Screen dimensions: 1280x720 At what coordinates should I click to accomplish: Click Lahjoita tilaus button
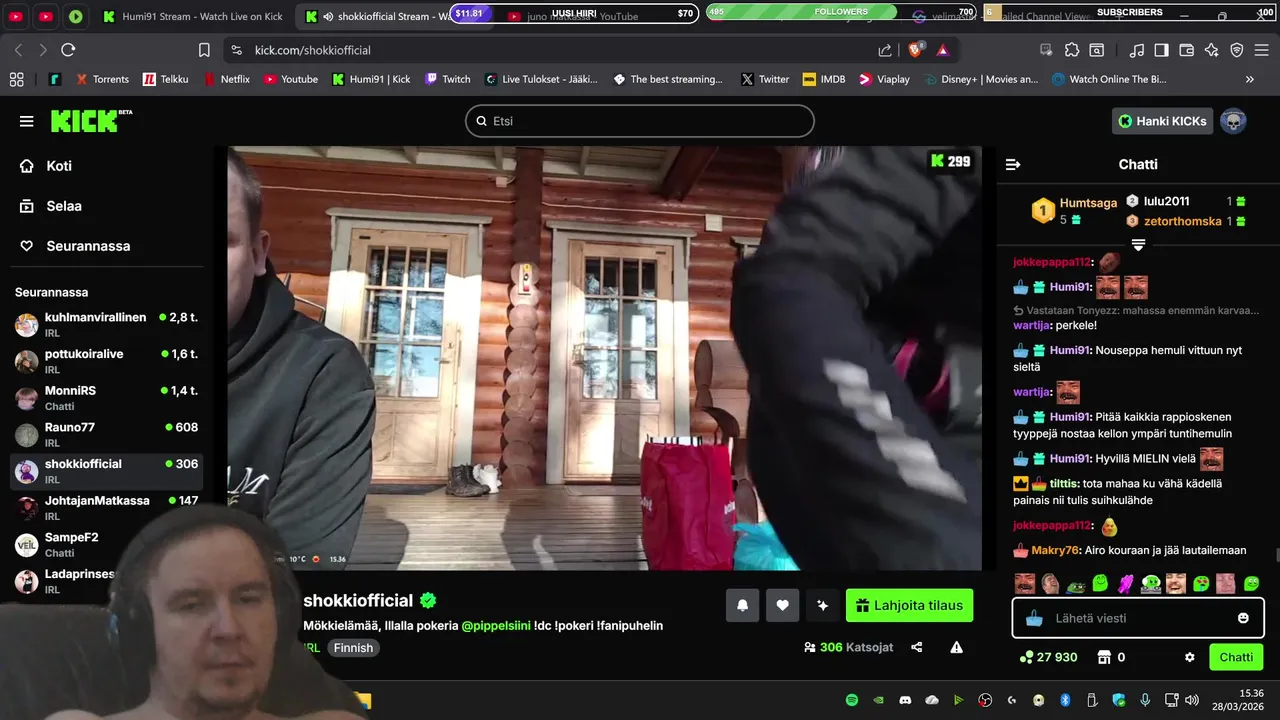click(909, 605)
